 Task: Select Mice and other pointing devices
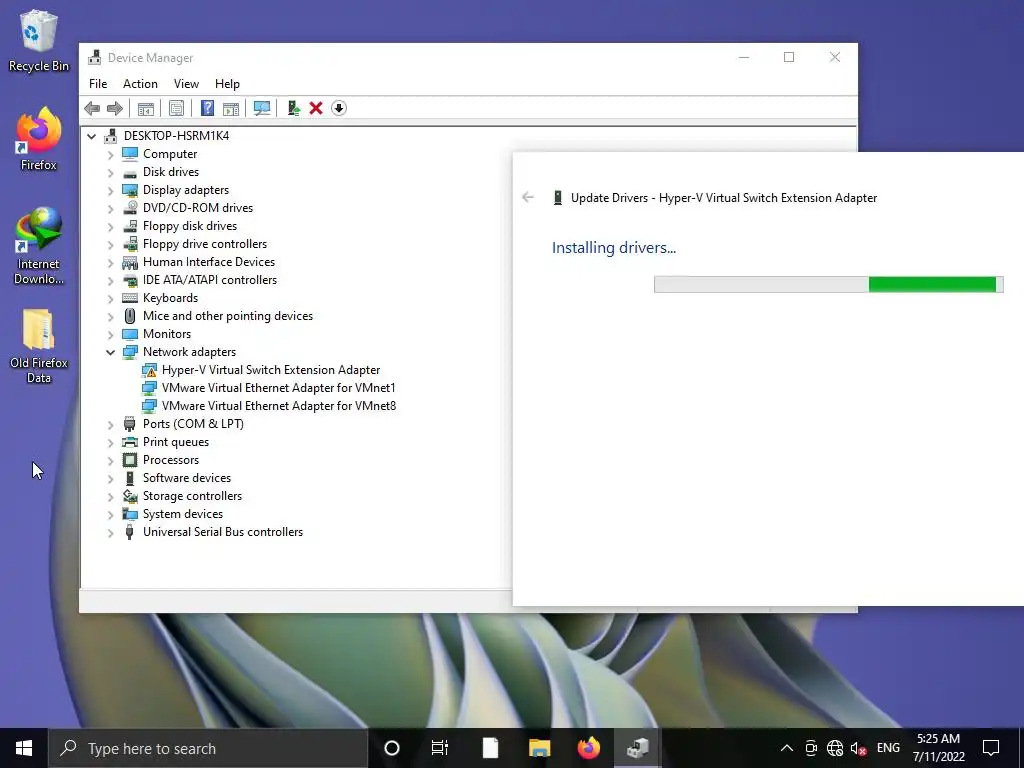(x=228, y=316)
